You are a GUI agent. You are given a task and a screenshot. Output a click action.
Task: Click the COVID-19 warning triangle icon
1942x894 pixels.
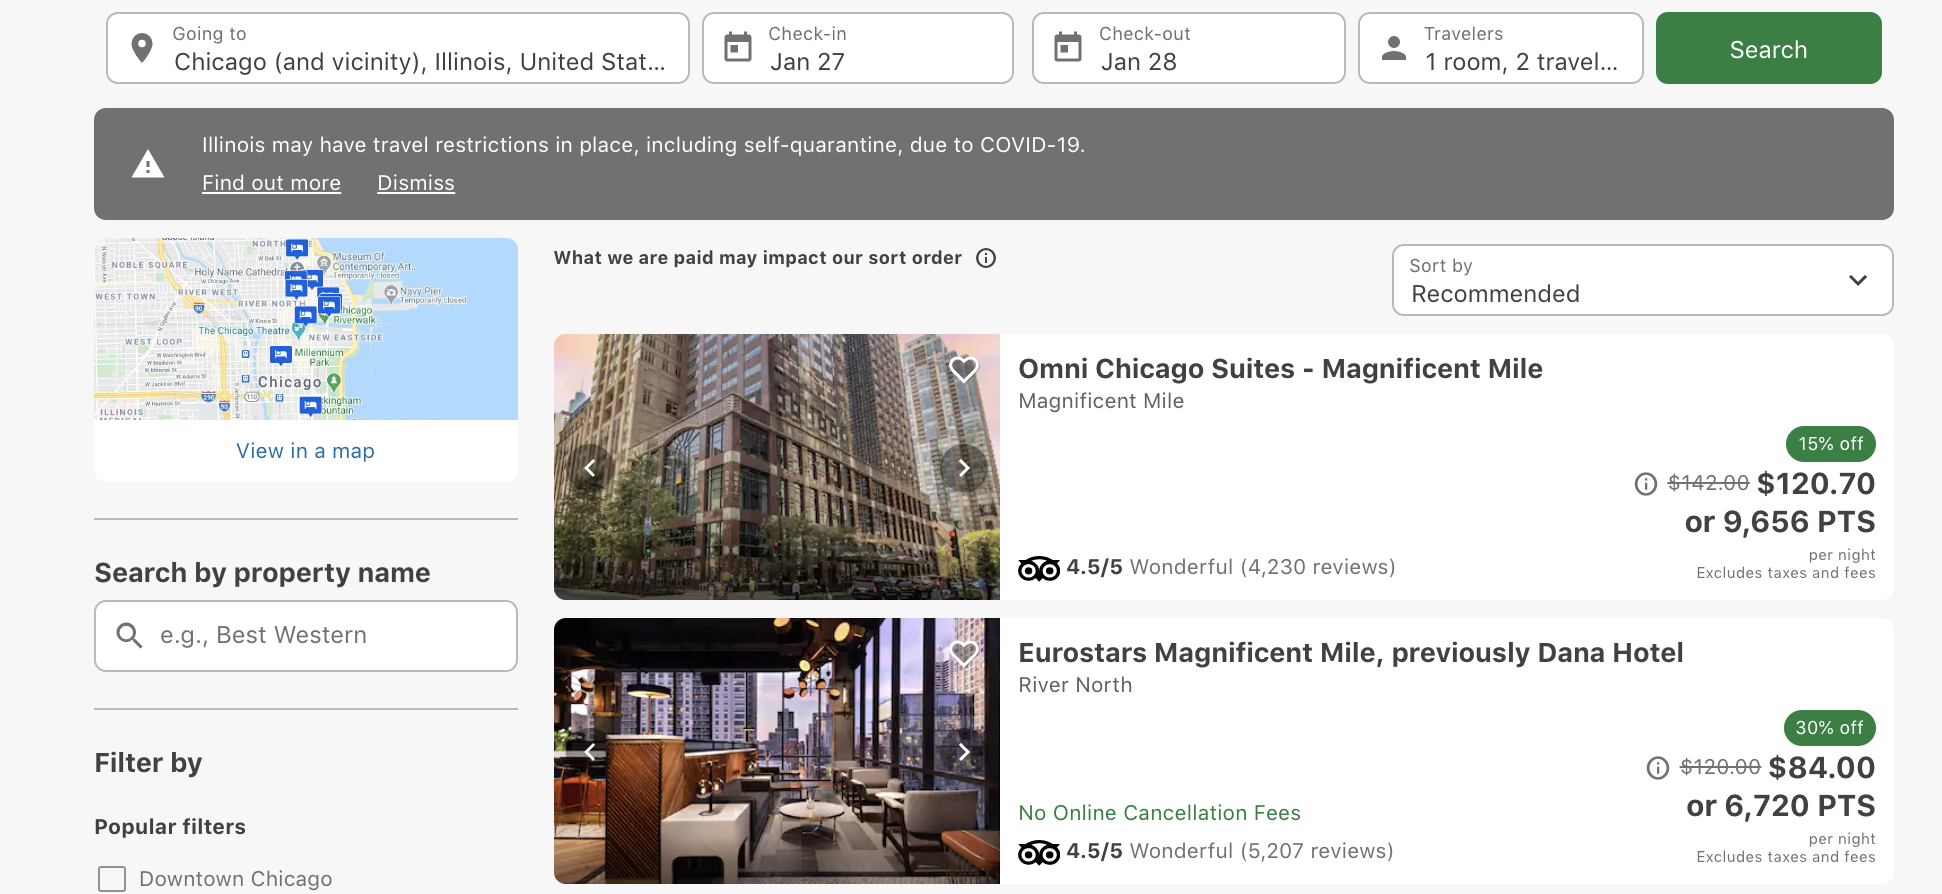[148, 164]
